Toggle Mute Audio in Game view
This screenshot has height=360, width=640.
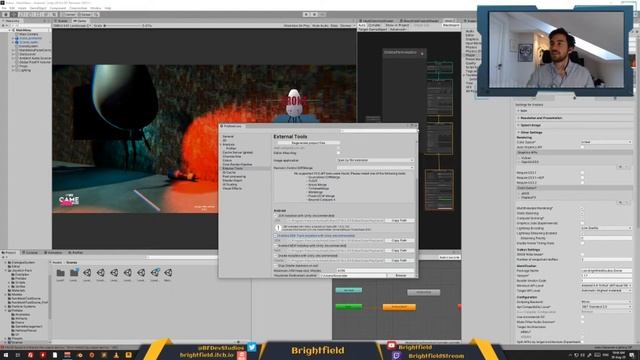point(320,26)
